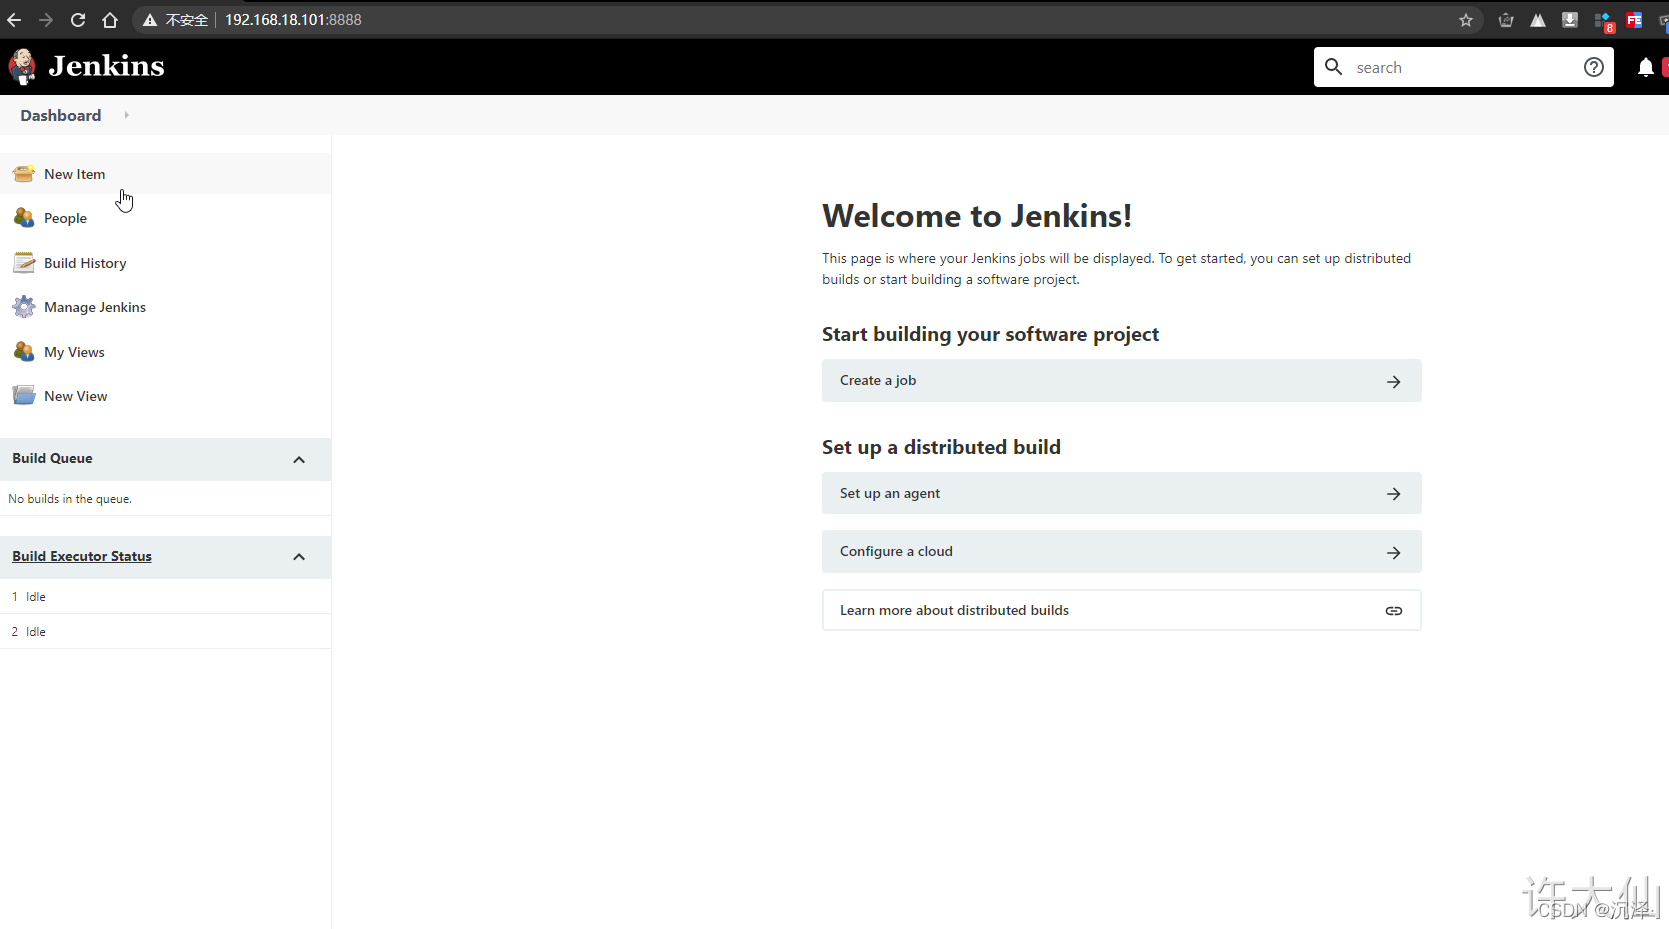The image size is (1669, 929).
Task: Click the browser back arrow
Action: point(14,20)
